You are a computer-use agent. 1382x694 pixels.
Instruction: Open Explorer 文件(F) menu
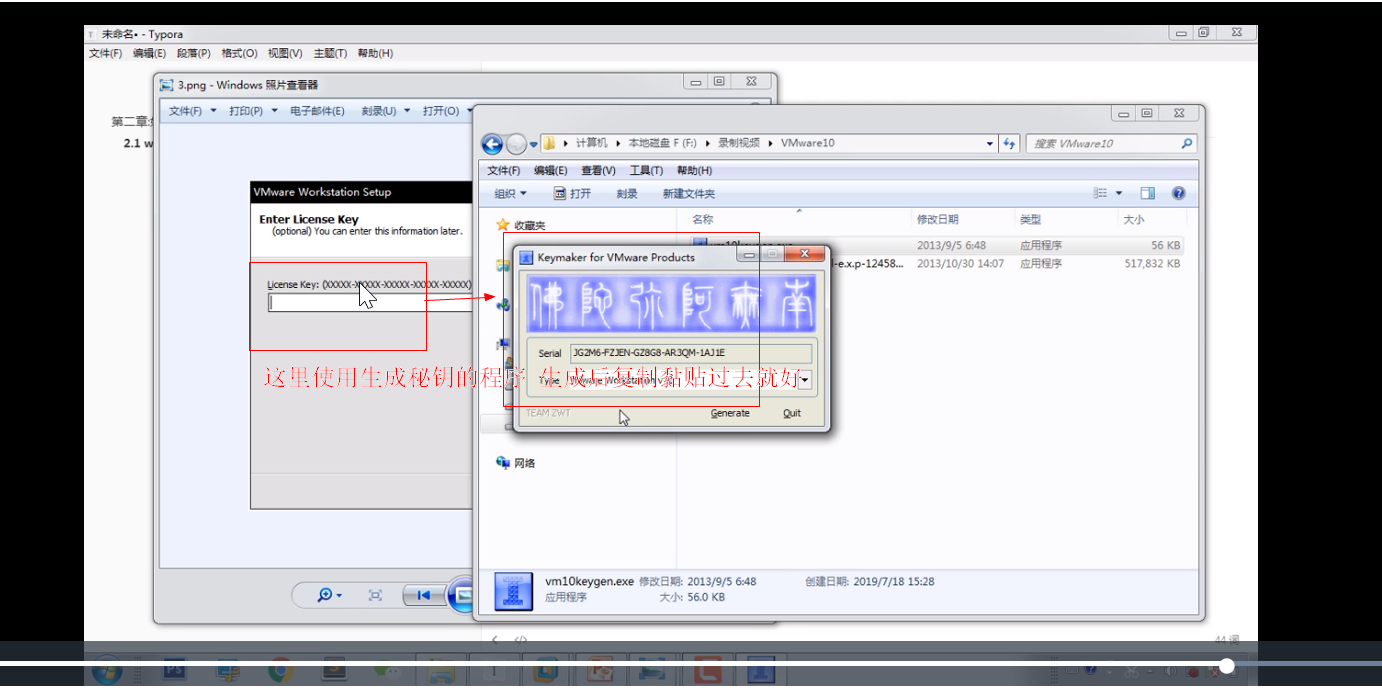[x=504, y=170]
